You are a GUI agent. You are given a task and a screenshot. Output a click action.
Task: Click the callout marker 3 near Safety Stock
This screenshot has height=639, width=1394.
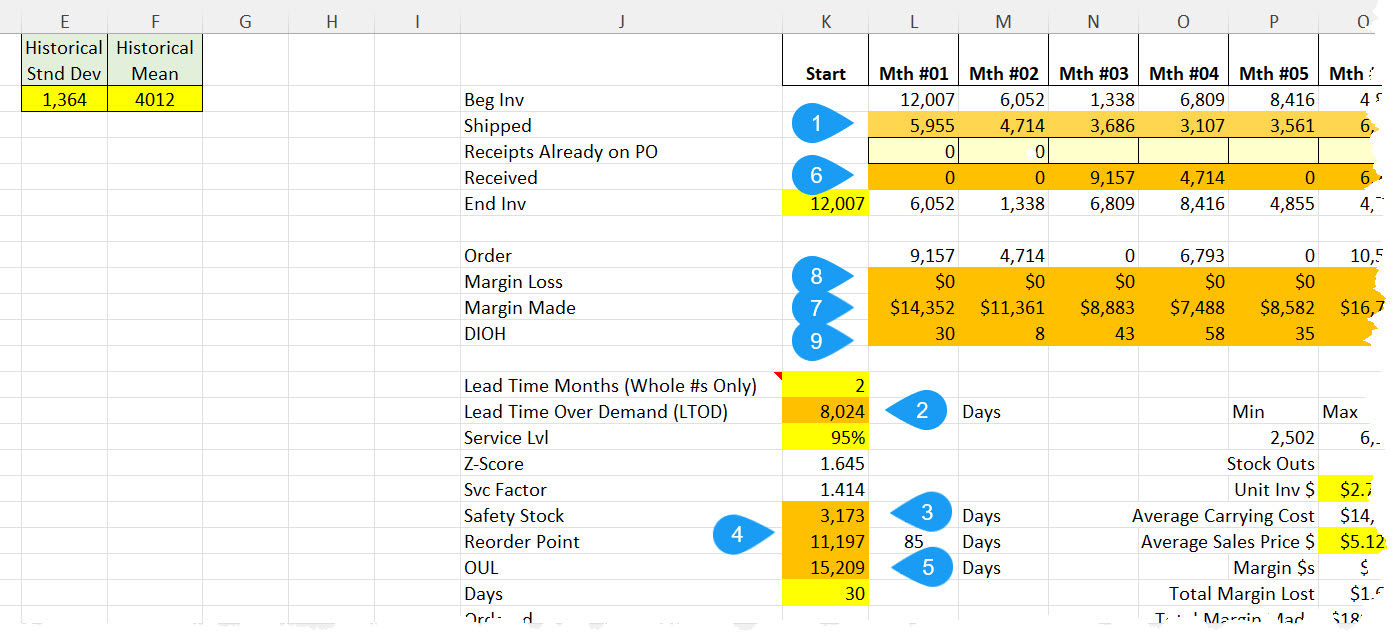point(926,512)
